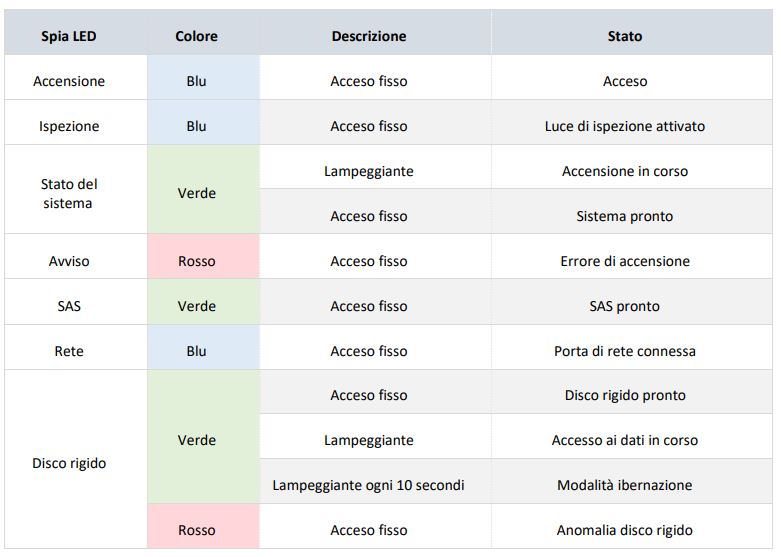Viewport: 781px width, 557px height.
Task: Click the green "Verde" cell in SAS row
Action: [x=196, y=306]
